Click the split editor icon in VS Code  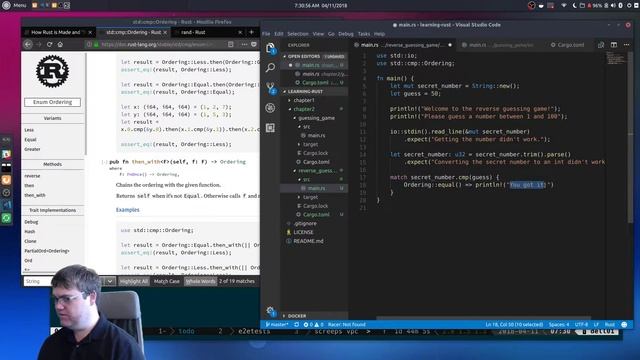point(613,45)
